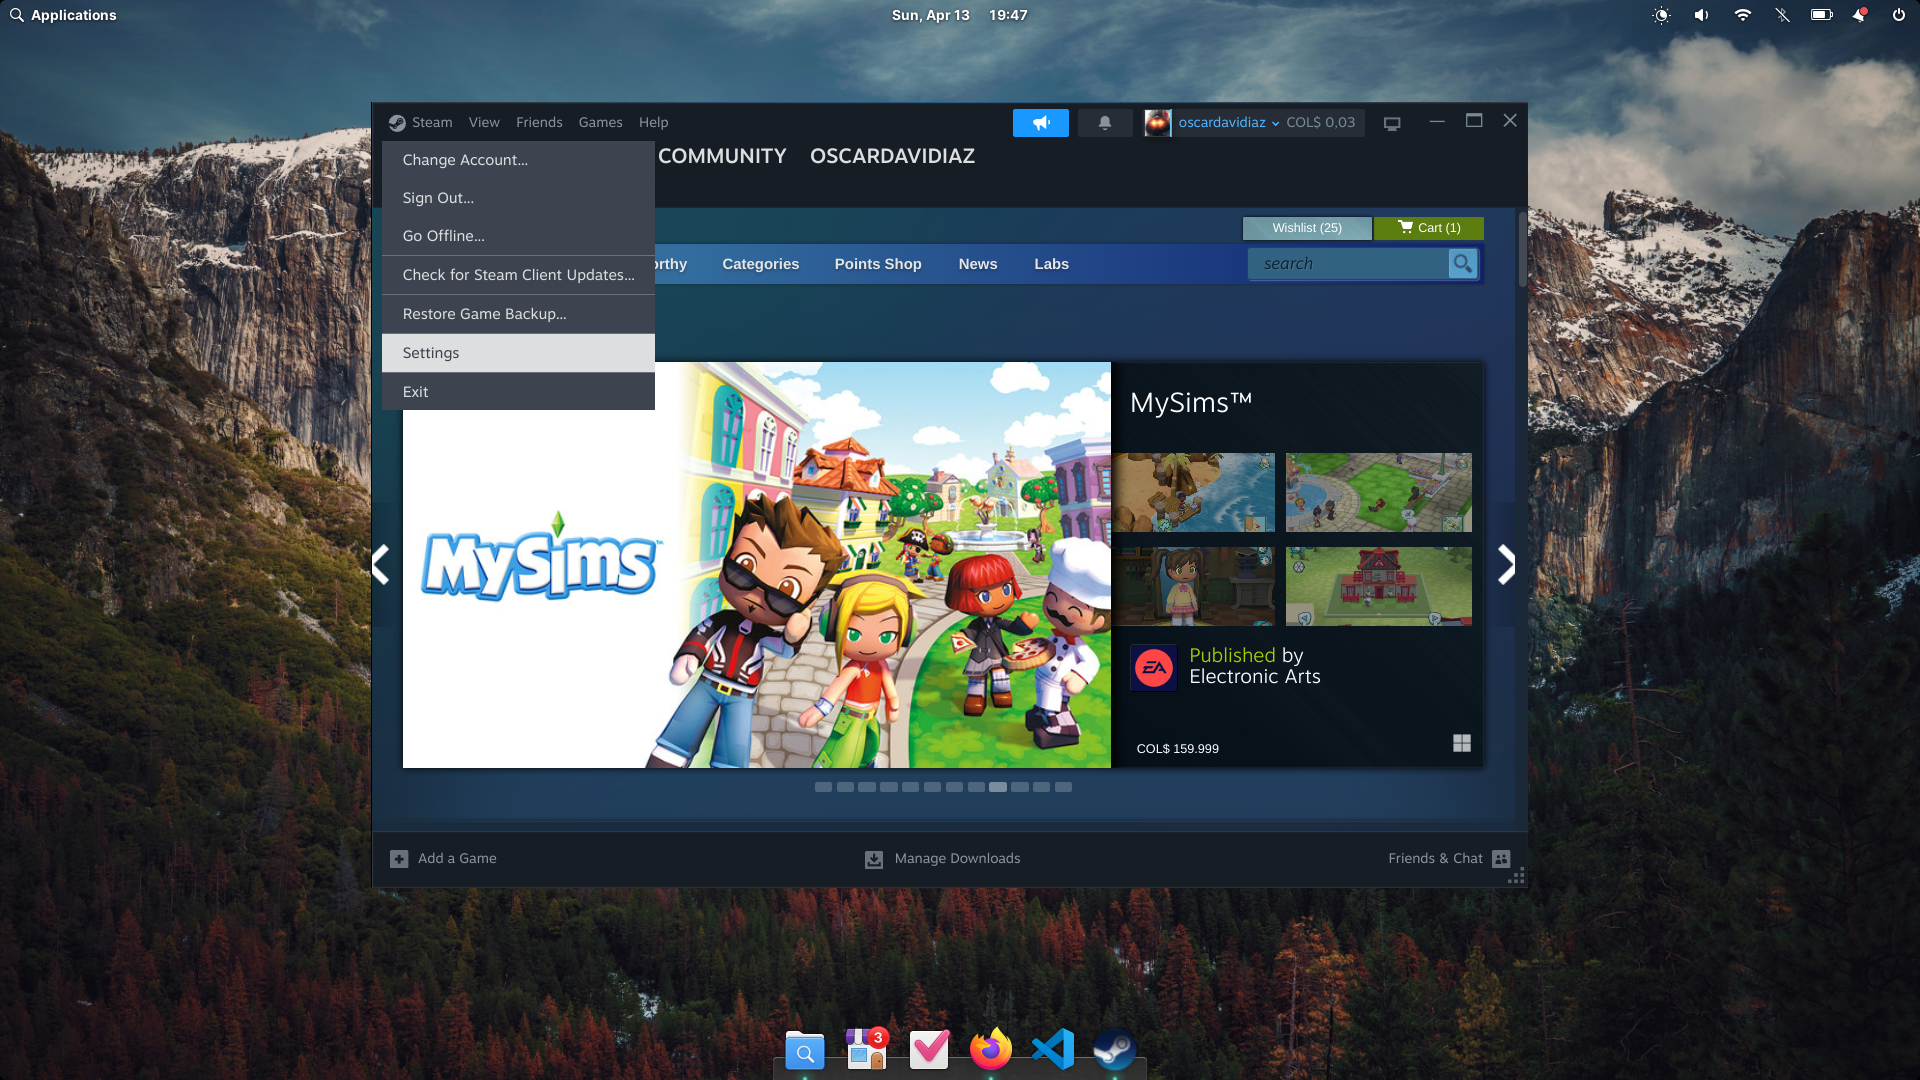Viewport: 1920px width, 1080px height.
Task: Open Settings from the Steam menu
Action: 518,353
